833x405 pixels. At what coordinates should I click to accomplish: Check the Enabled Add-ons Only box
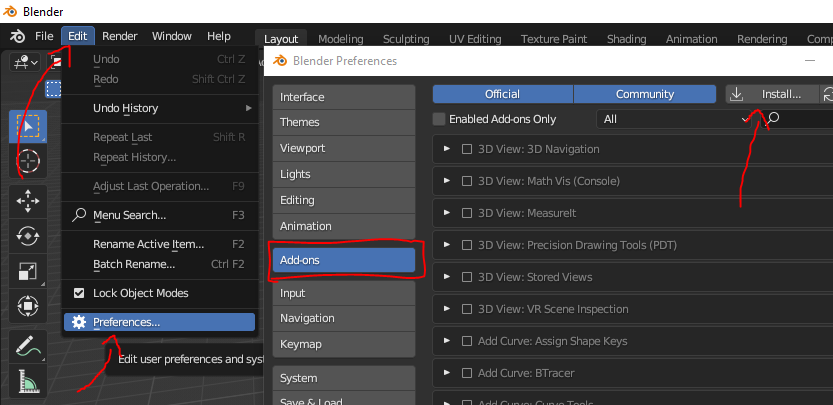click(439, 119)
